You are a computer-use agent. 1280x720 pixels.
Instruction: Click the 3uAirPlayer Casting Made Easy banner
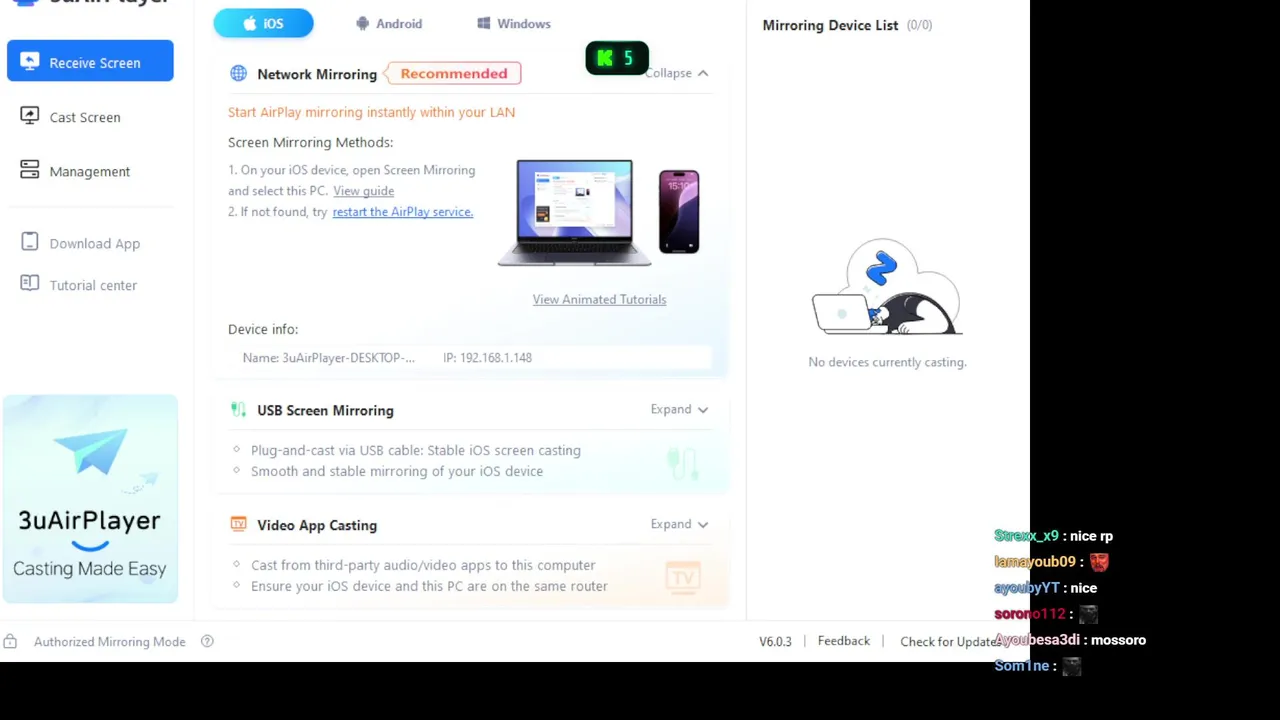pos(90,499)
